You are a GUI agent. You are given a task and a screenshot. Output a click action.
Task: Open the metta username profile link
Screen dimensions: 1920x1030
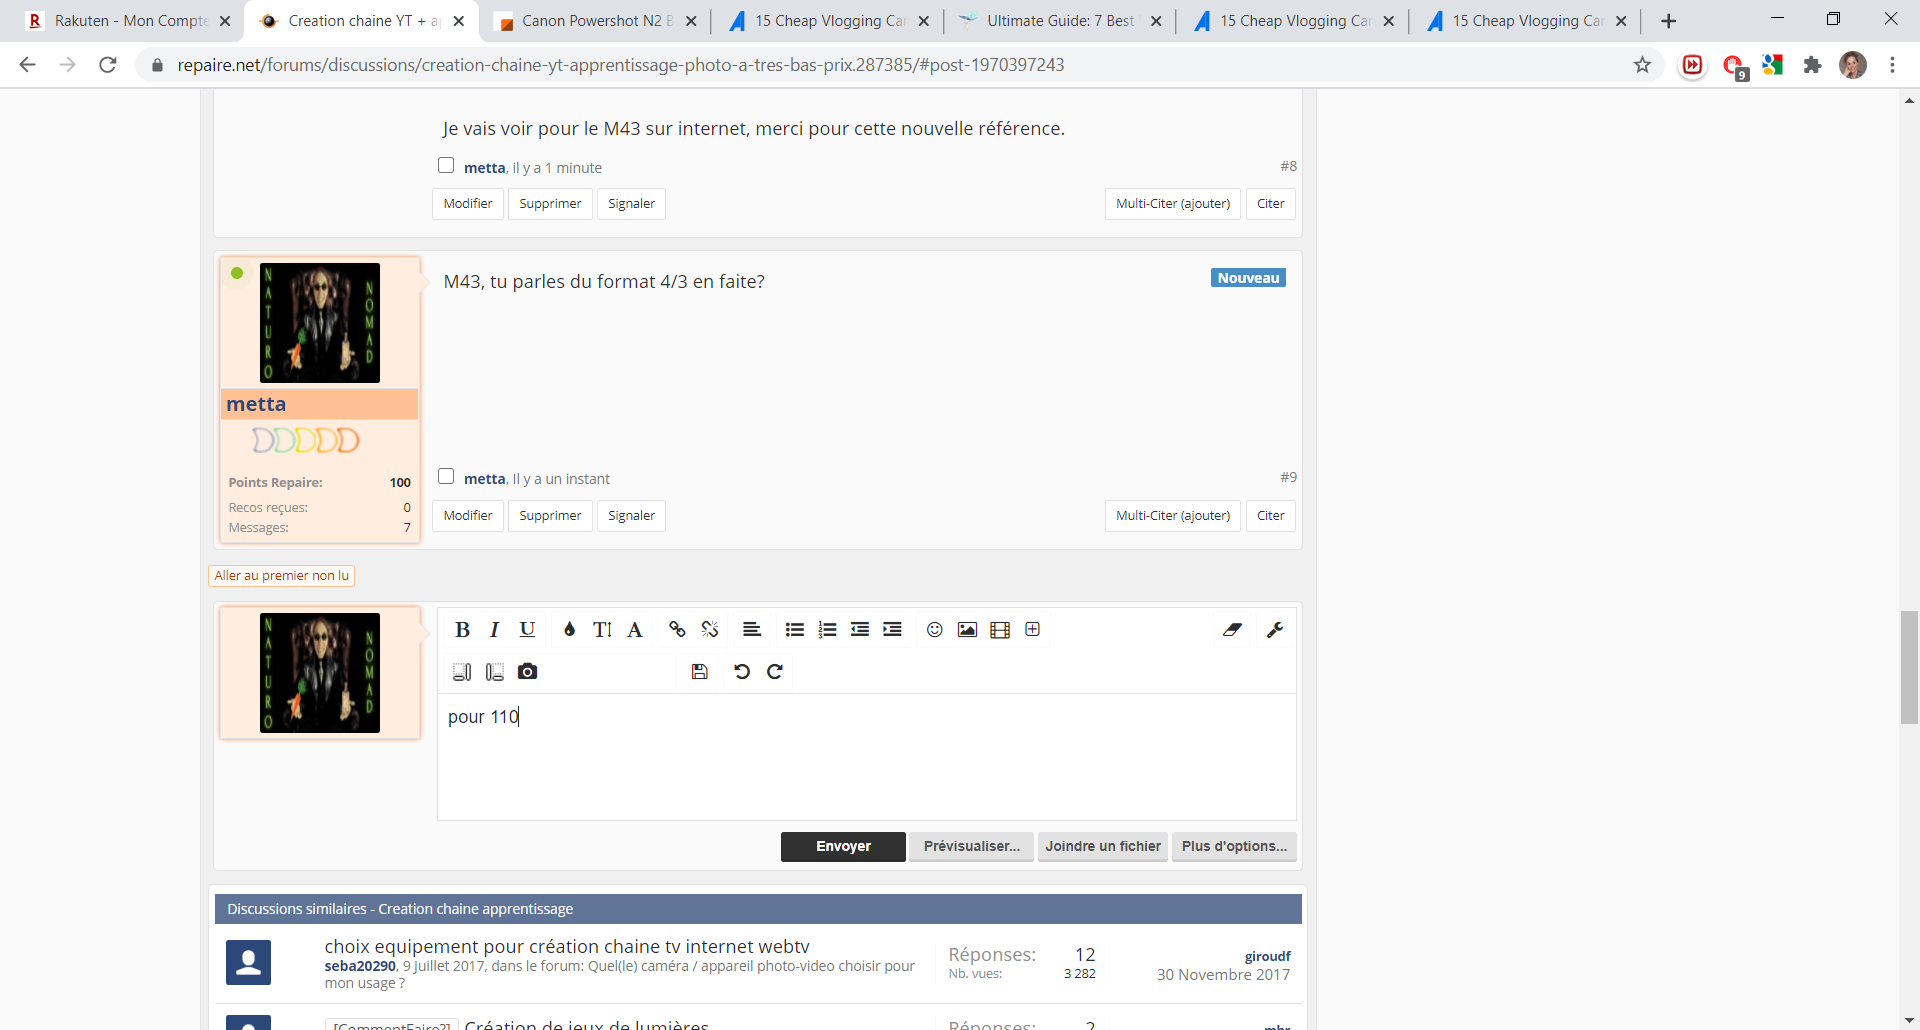point(256,404)
